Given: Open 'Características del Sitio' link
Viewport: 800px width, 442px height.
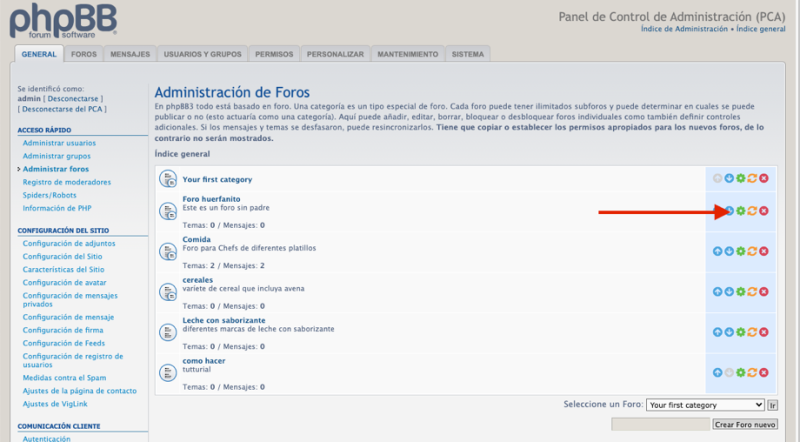Looking at the screenshot, I should click(63, 269).
